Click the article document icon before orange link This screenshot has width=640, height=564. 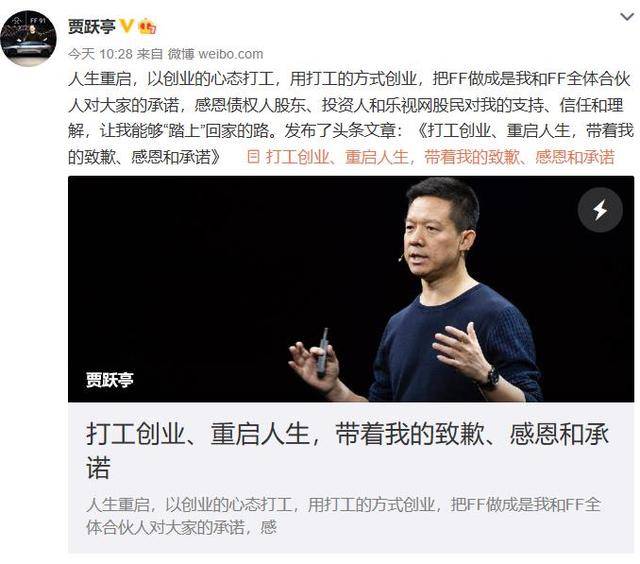[x=253, y=157]
